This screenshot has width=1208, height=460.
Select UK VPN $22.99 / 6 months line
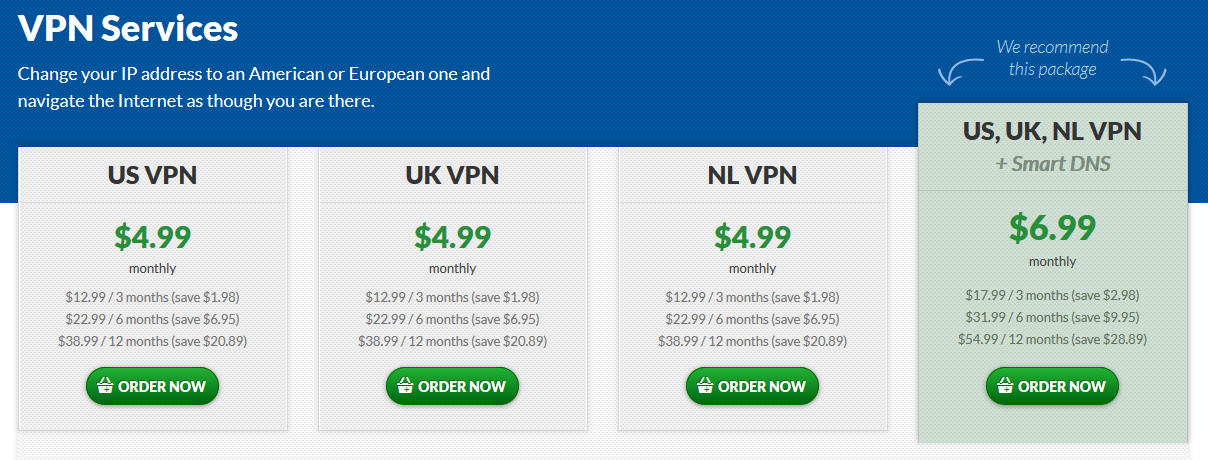click(453, 319)
